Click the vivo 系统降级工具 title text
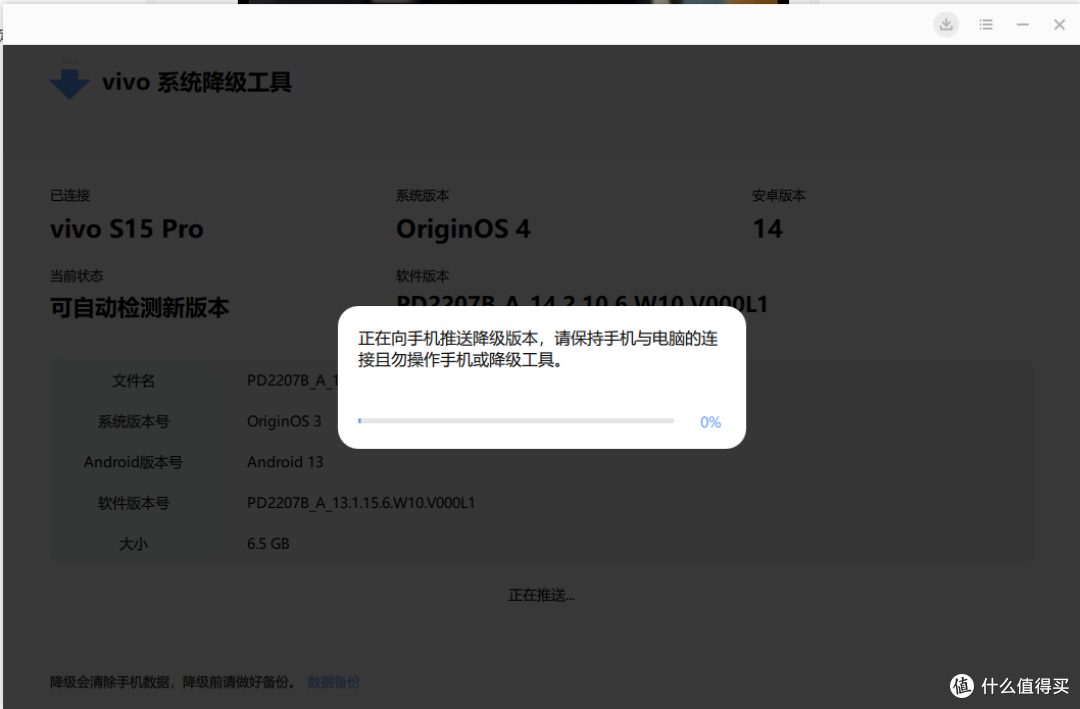Image resolution: width=1080 pixels, height=709 pixels. coord(197,82)
